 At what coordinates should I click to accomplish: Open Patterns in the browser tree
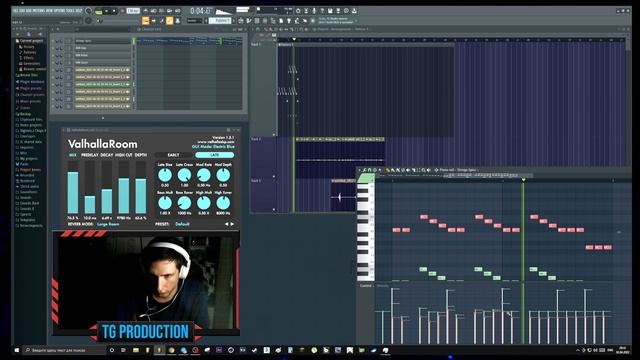pos(29,52)
